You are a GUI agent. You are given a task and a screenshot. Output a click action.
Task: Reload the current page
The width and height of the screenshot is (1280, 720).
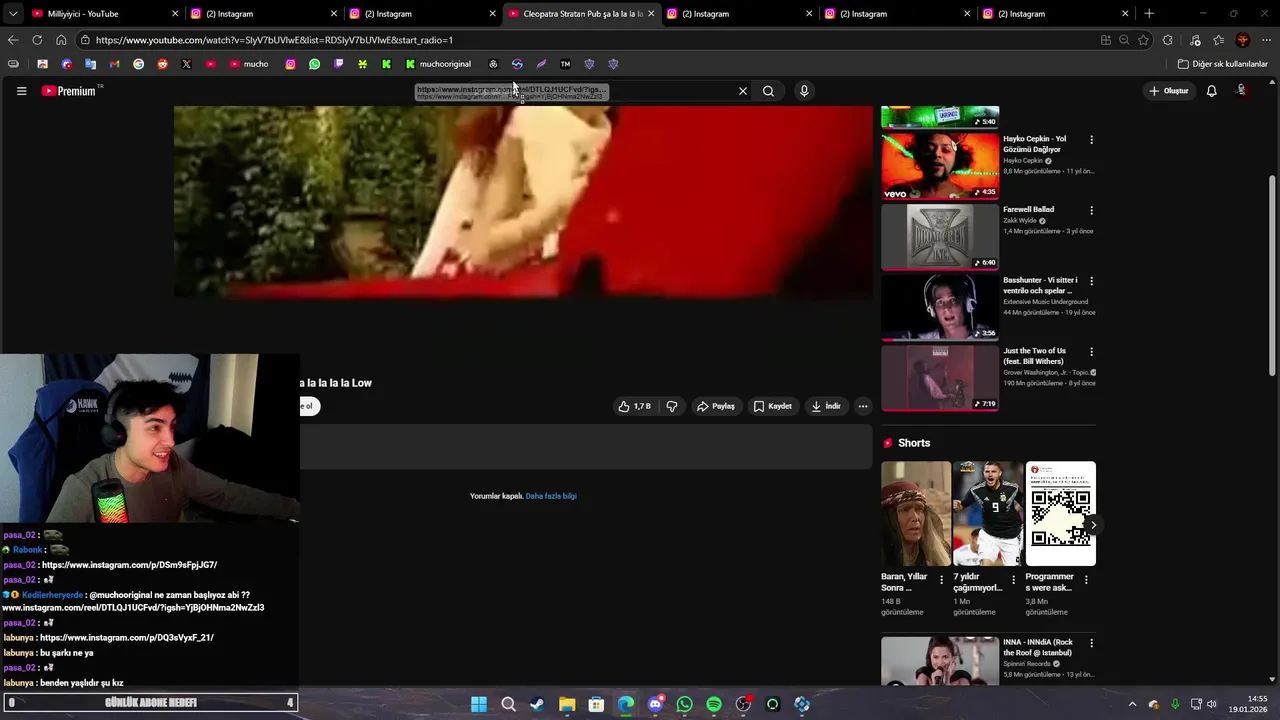pyautogui.click(x=37, y=40)
